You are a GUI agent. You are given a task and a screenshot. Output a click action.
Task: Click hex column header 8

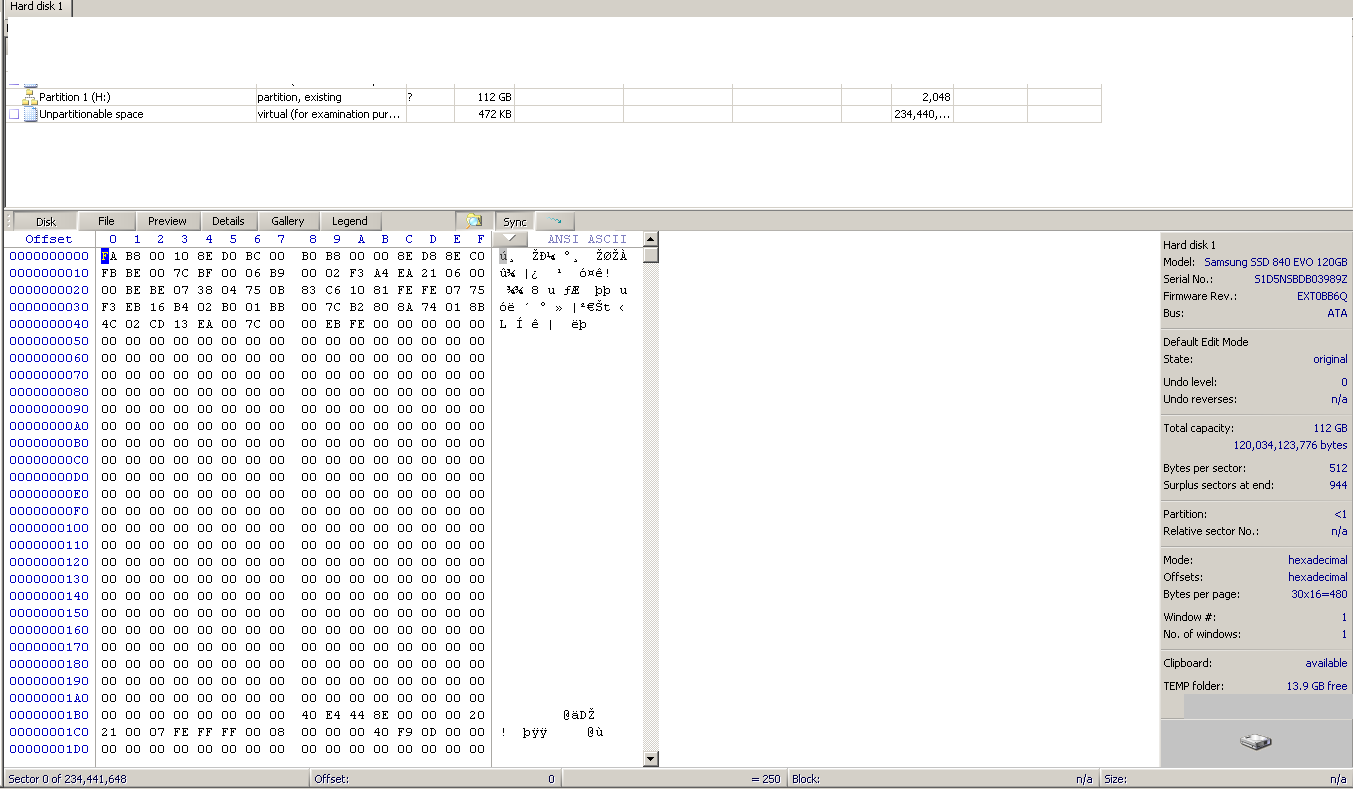click(312, 239)
